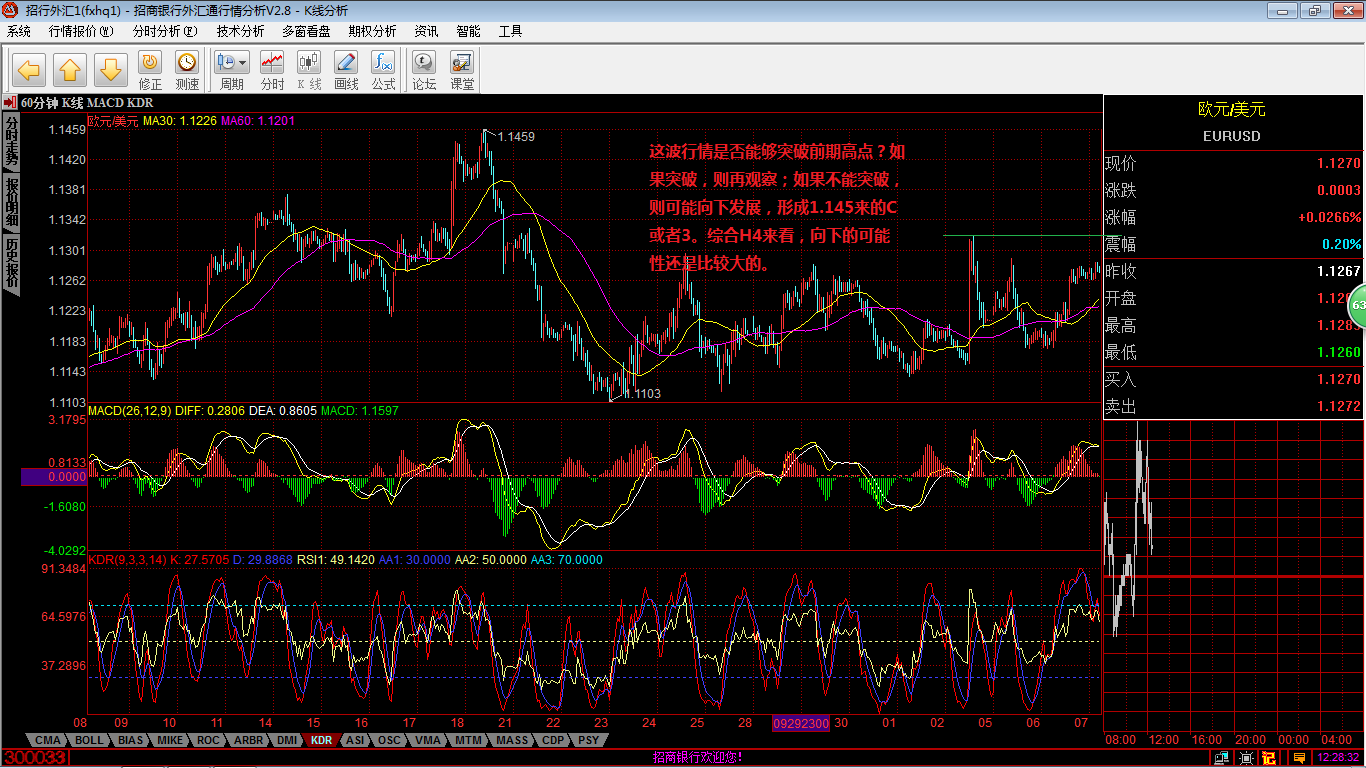The image size is (1366, 768).
Task: Open the 系统 menu
Action: click(19, 31)
